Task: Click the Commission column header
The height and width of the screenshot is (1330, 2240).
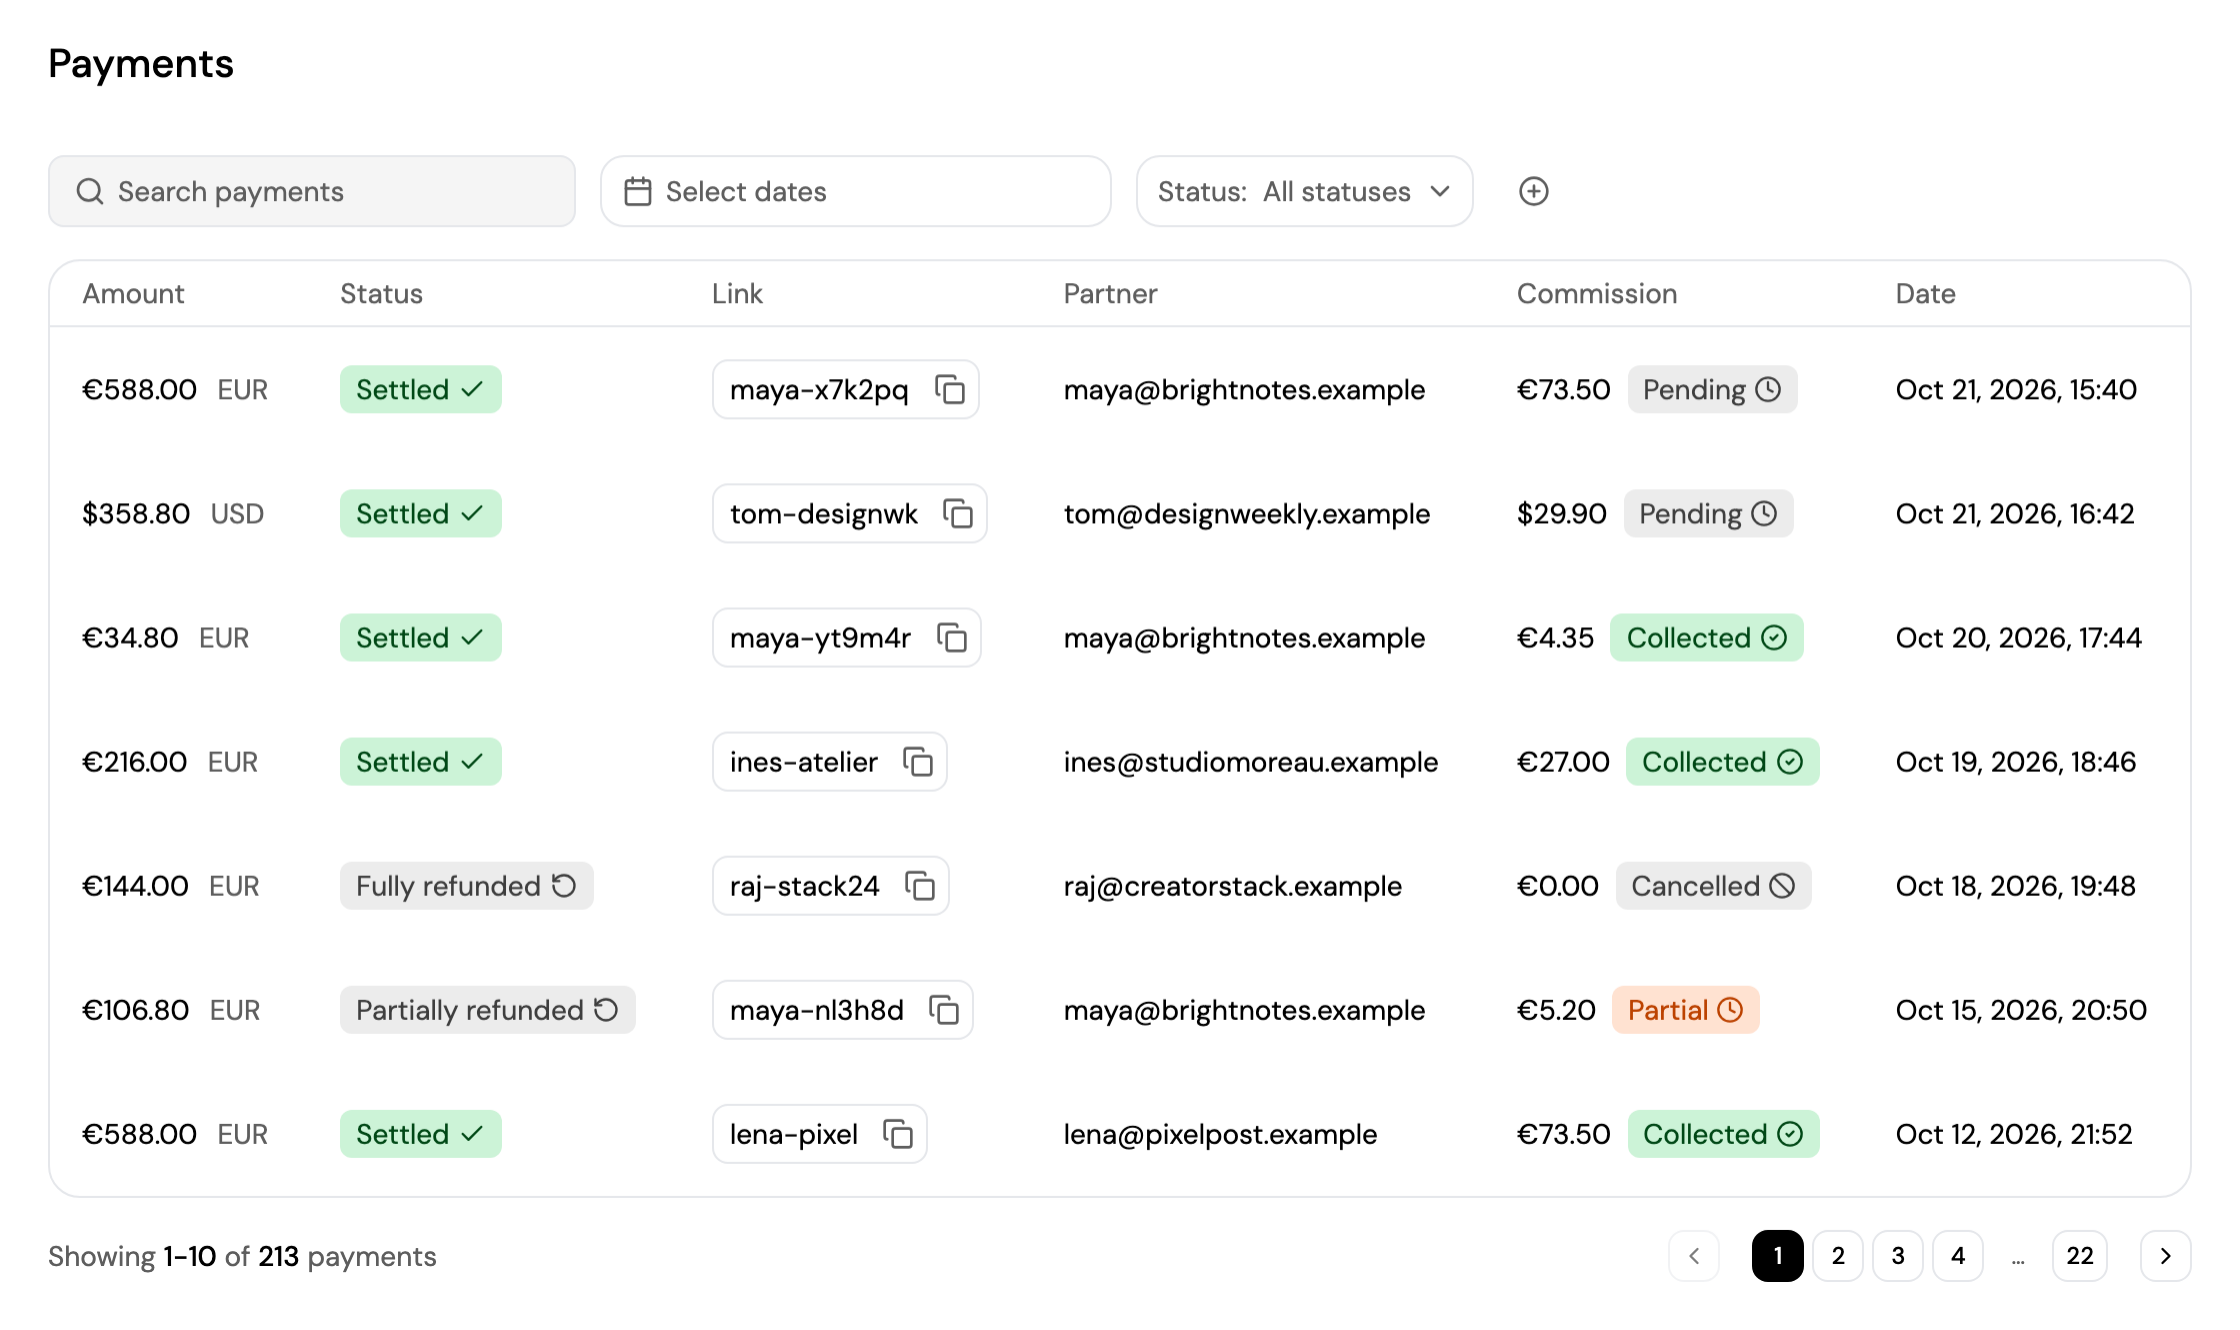Action: [1596, 293]
